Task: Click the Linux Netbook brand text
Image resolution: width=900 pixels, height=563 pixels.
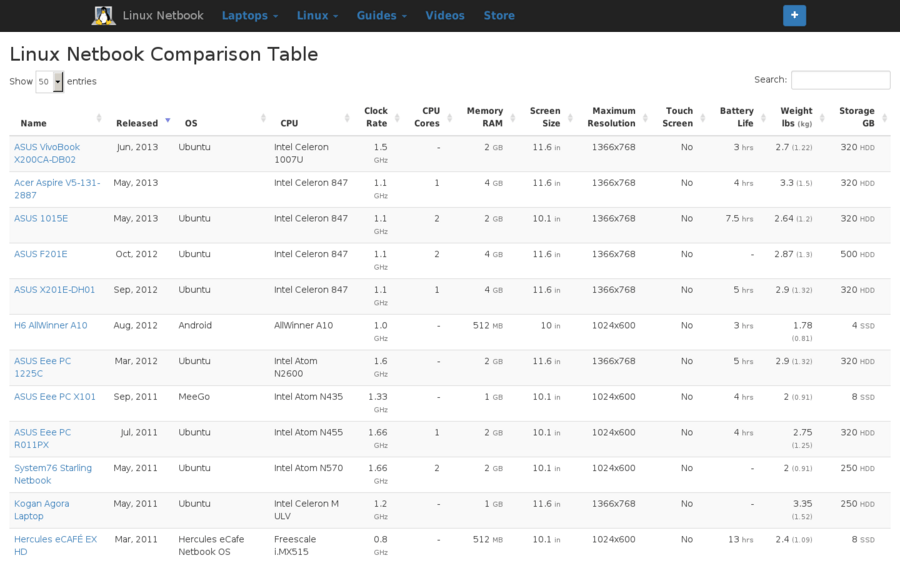Action: [x=163, y=15]
